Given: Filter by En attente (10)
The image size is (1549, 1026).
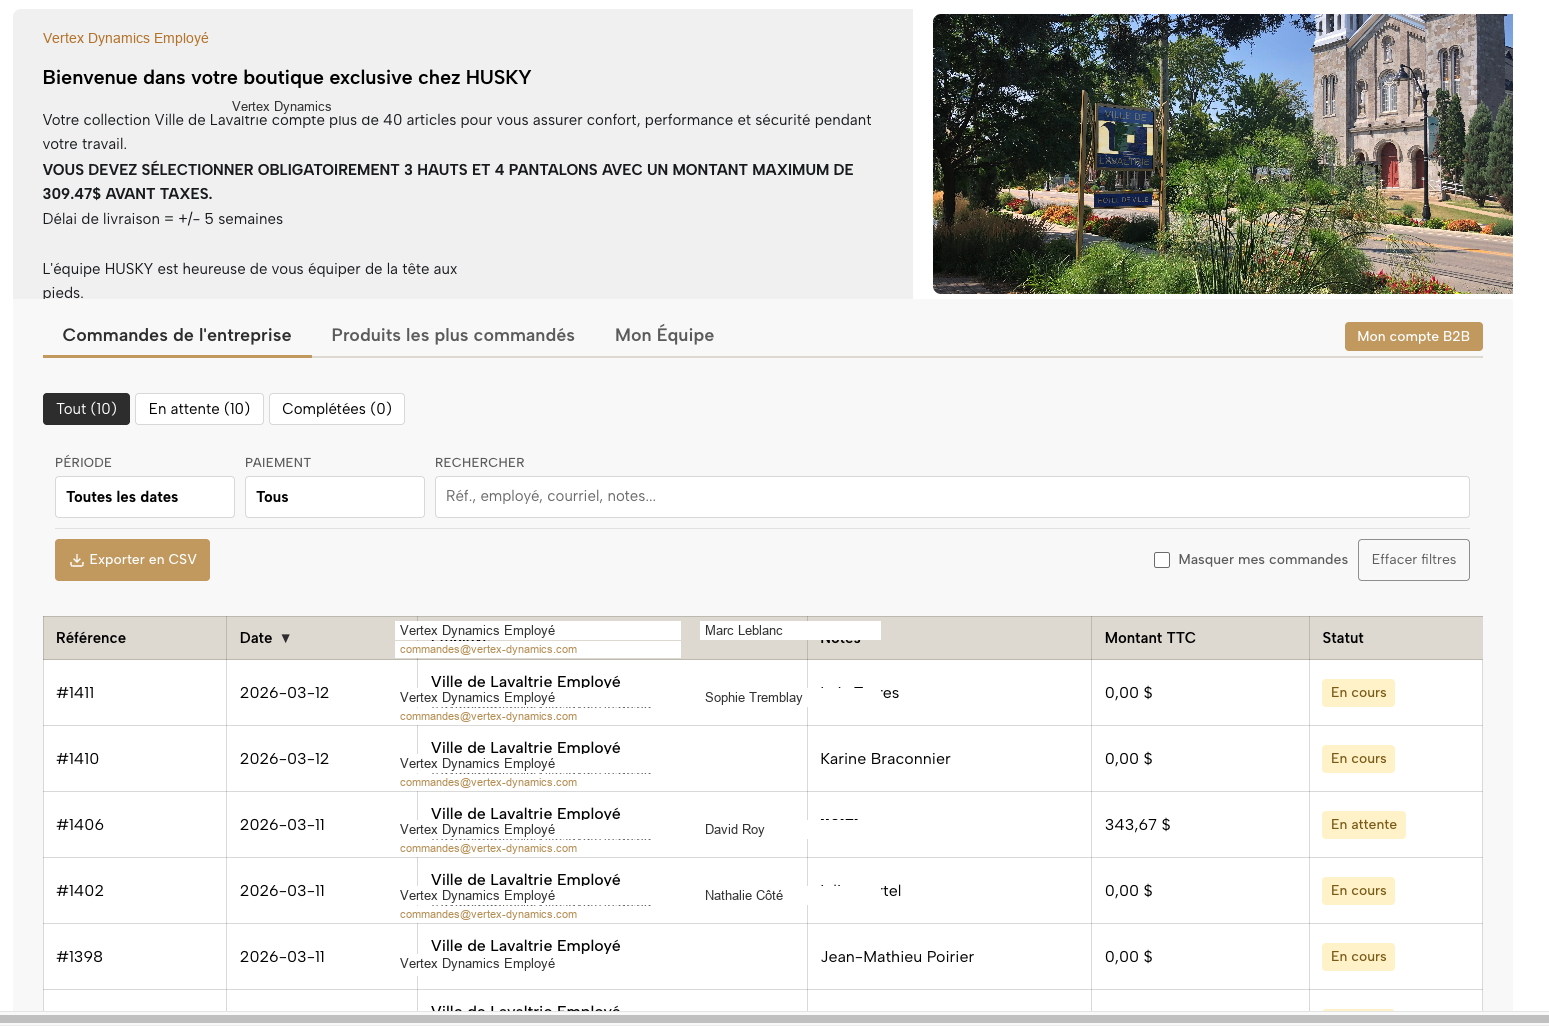Looking at the screenshot, I should click(x=199, y=409).
